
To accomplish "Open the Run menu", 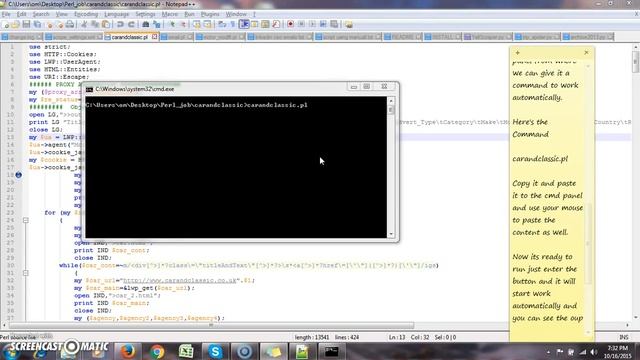I will (189, 14).
